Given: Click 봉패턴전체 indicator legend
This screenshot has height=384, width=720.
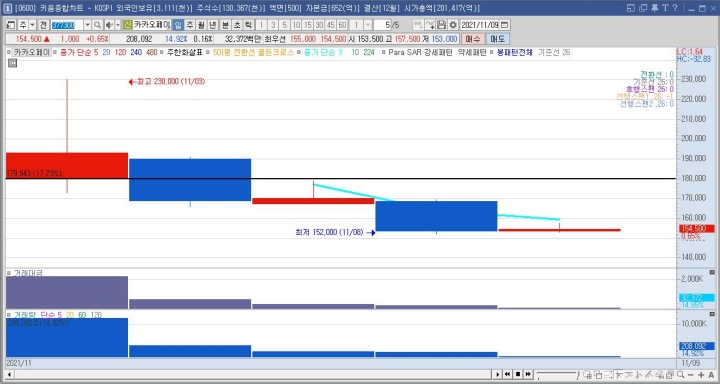Looking at the screenshot, I should click(x=515, y=52).
